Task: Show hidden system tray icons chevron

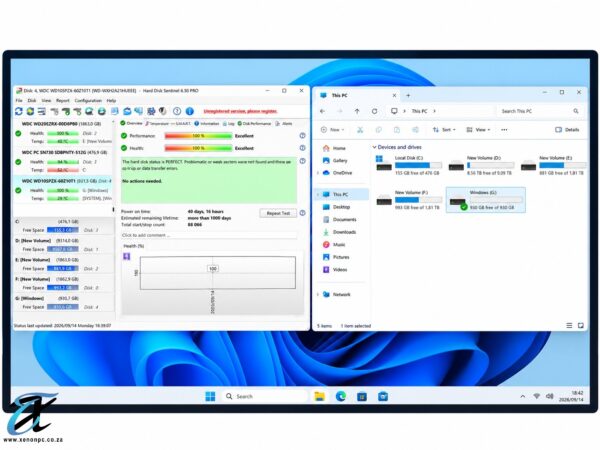Action: (x=523, y=396)
